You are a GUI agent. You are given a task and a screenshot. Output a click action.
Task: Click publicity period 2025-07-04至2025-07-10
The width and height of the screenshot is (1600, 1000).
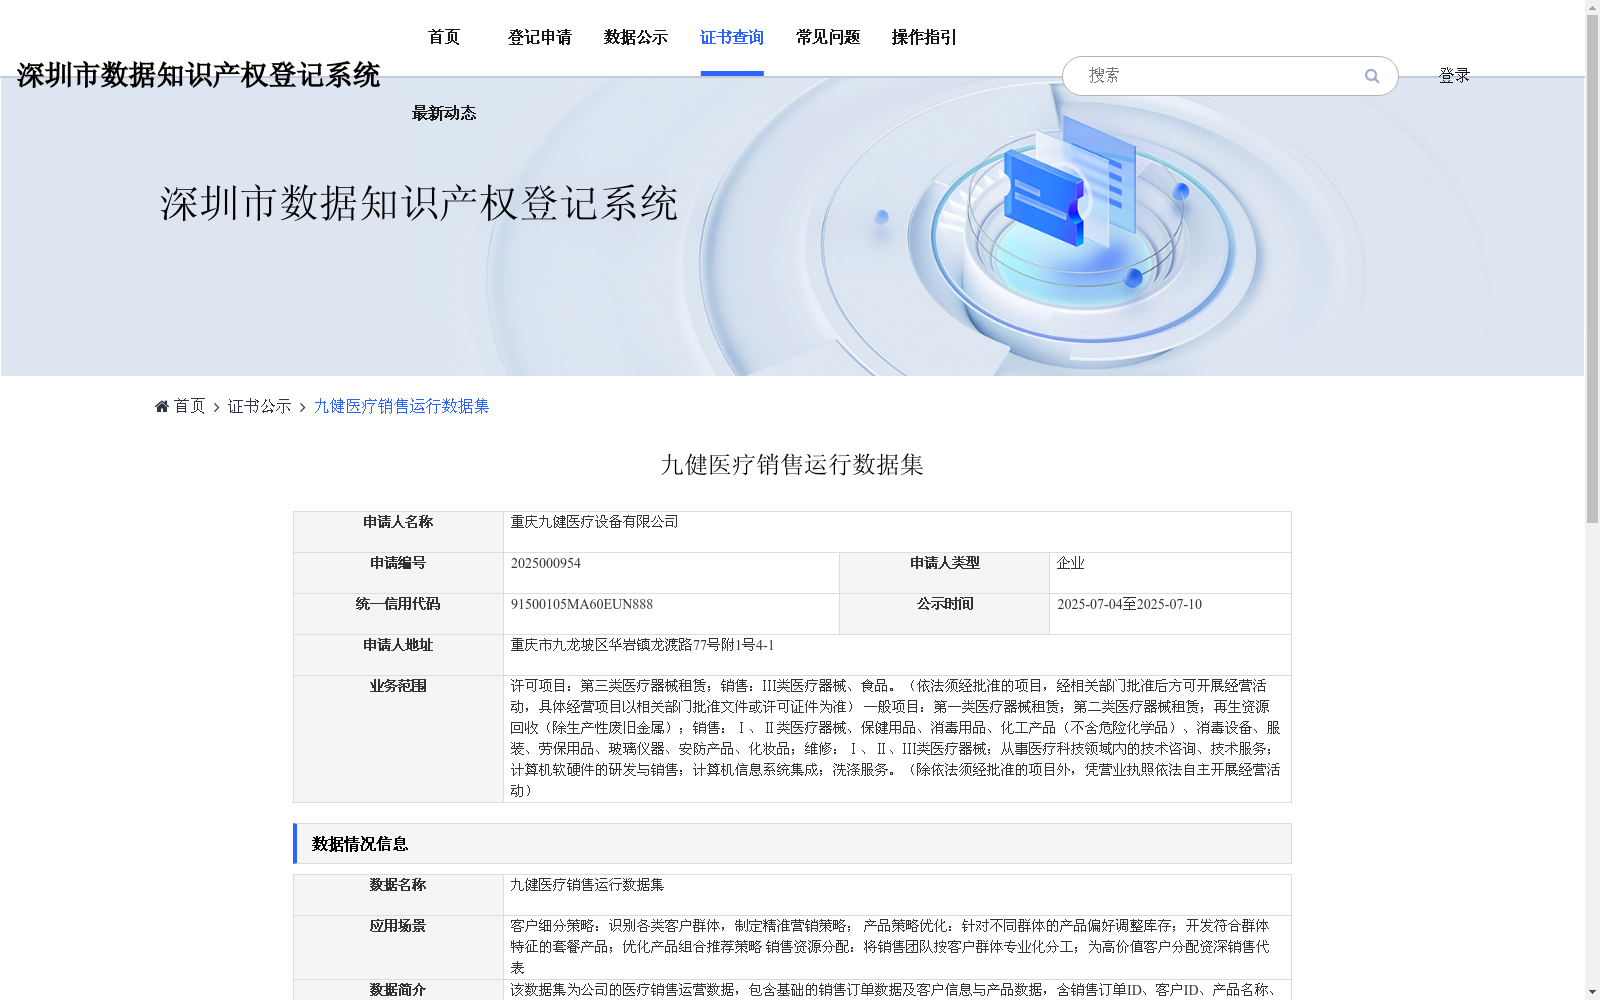[1129, 604]
